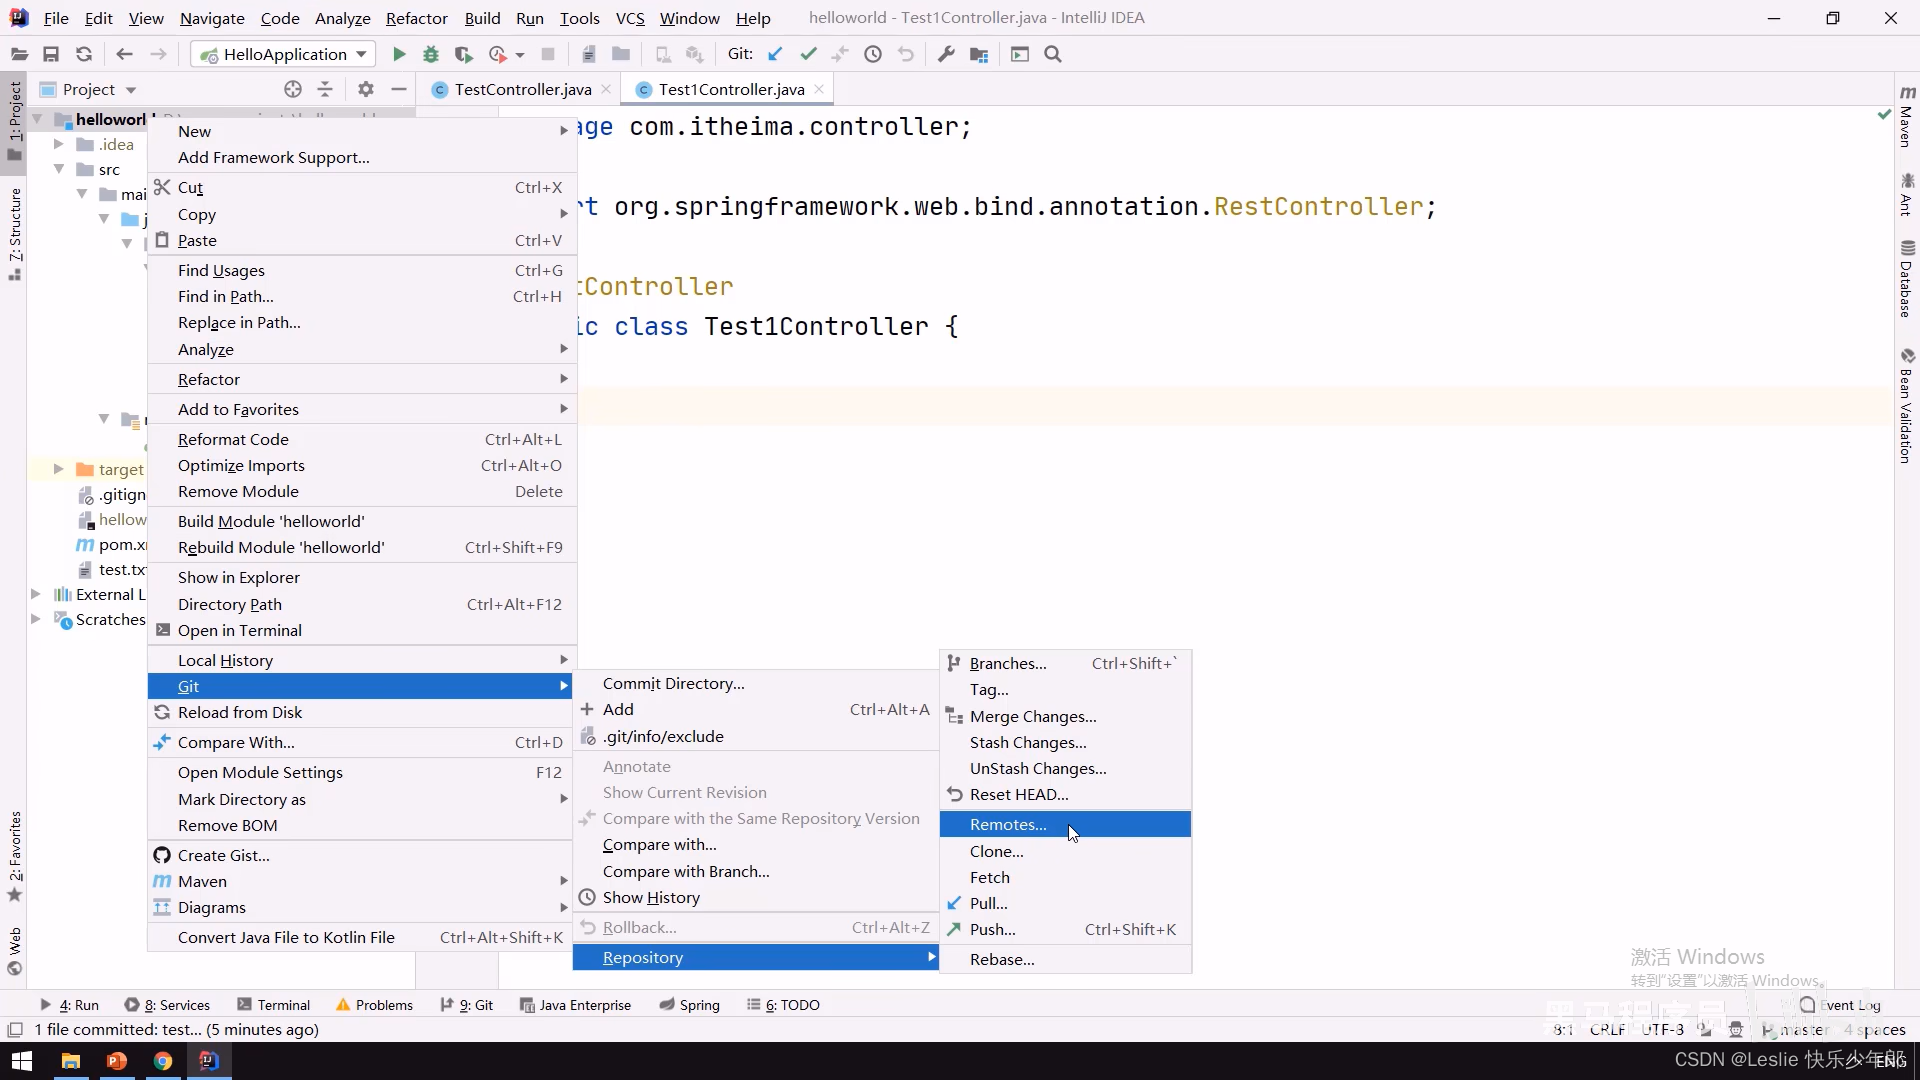The height and width of the screenshot is (1080, 1920).
Task: Click Search Everywhere magnifier icon
Action: (x=1053, y=54)
